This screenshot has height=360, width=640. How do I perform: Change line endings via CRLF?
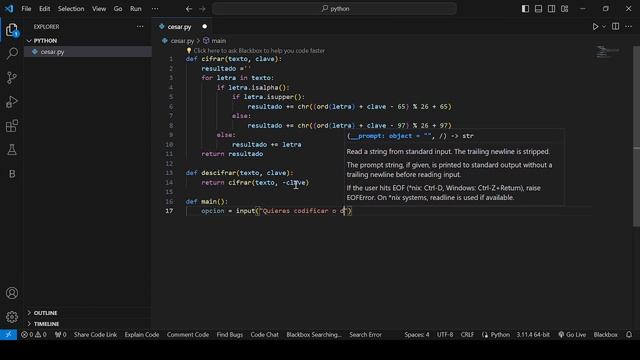pos(467,335)
